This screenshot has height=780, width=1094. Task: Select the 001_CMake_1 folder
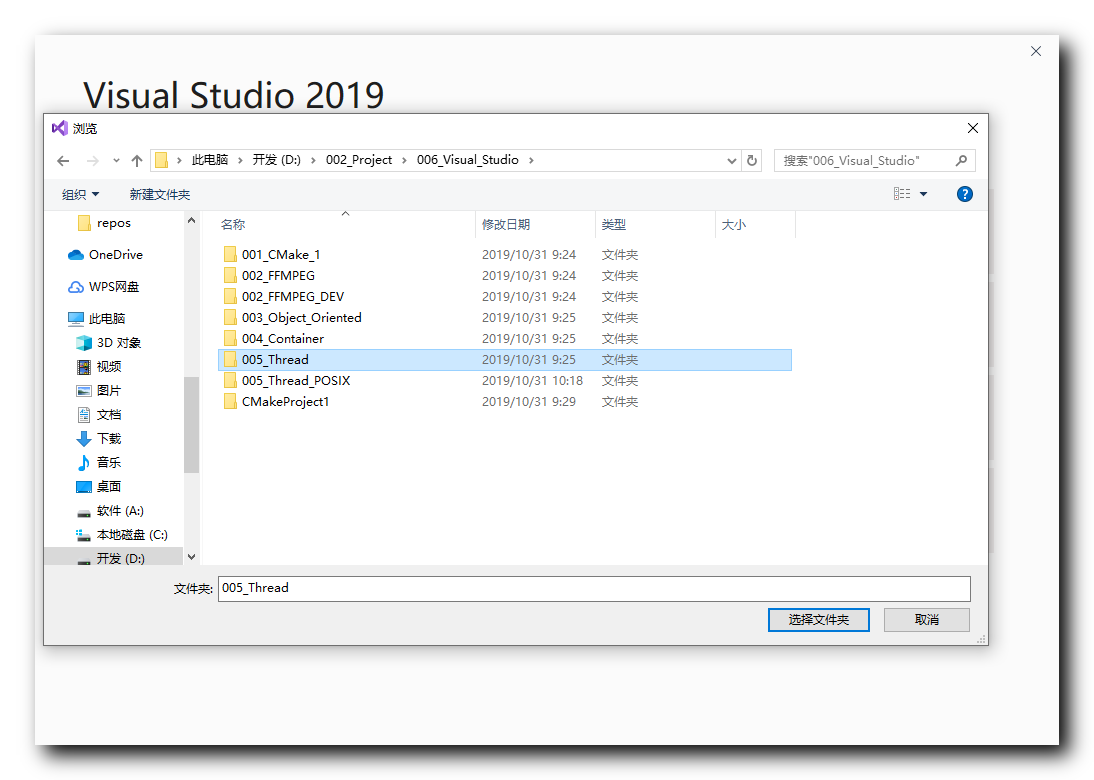[x=280, y=255]
